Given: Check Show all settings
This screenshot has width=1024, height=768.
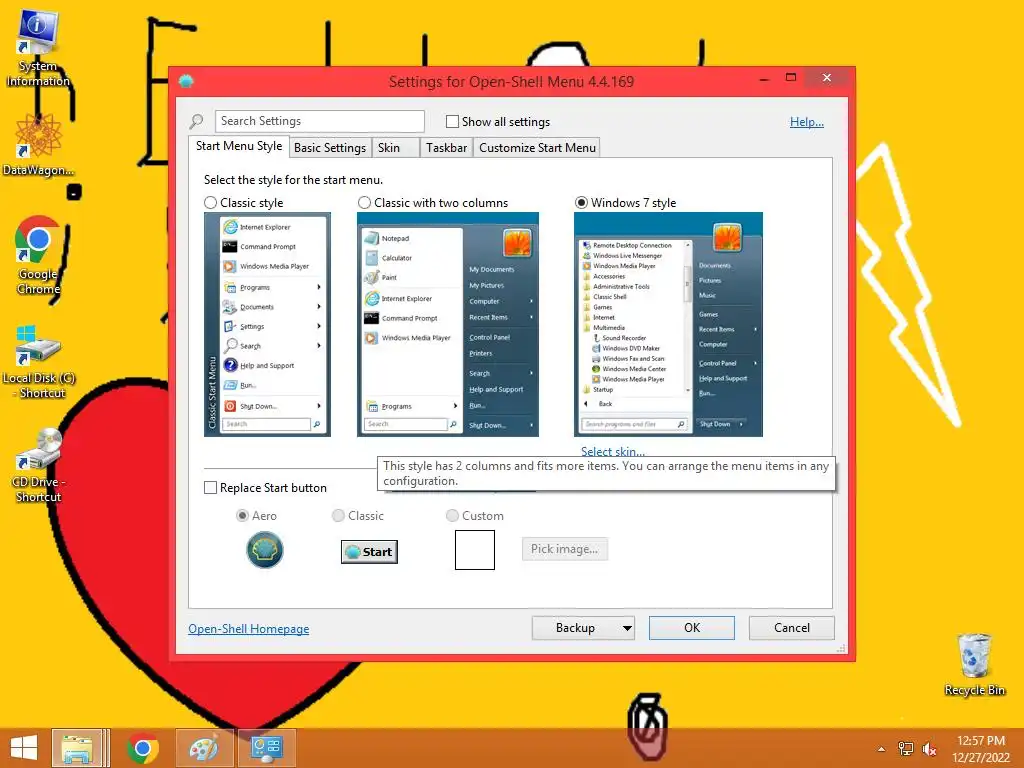Looking at the screenshot, I should pyautogui.click(x=452, y=121).
